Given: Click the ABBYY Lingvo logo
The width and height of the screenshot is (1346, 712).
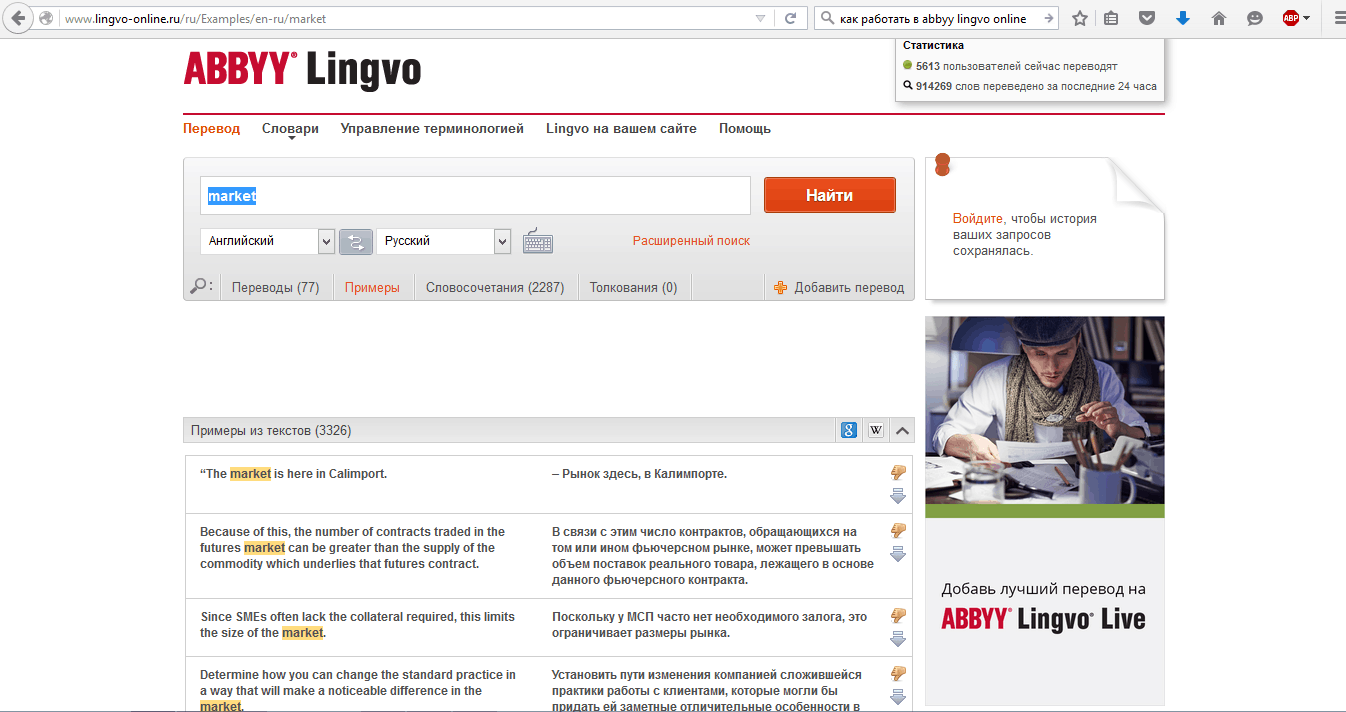Looking at the screenshot, I should tap(302, 69).
